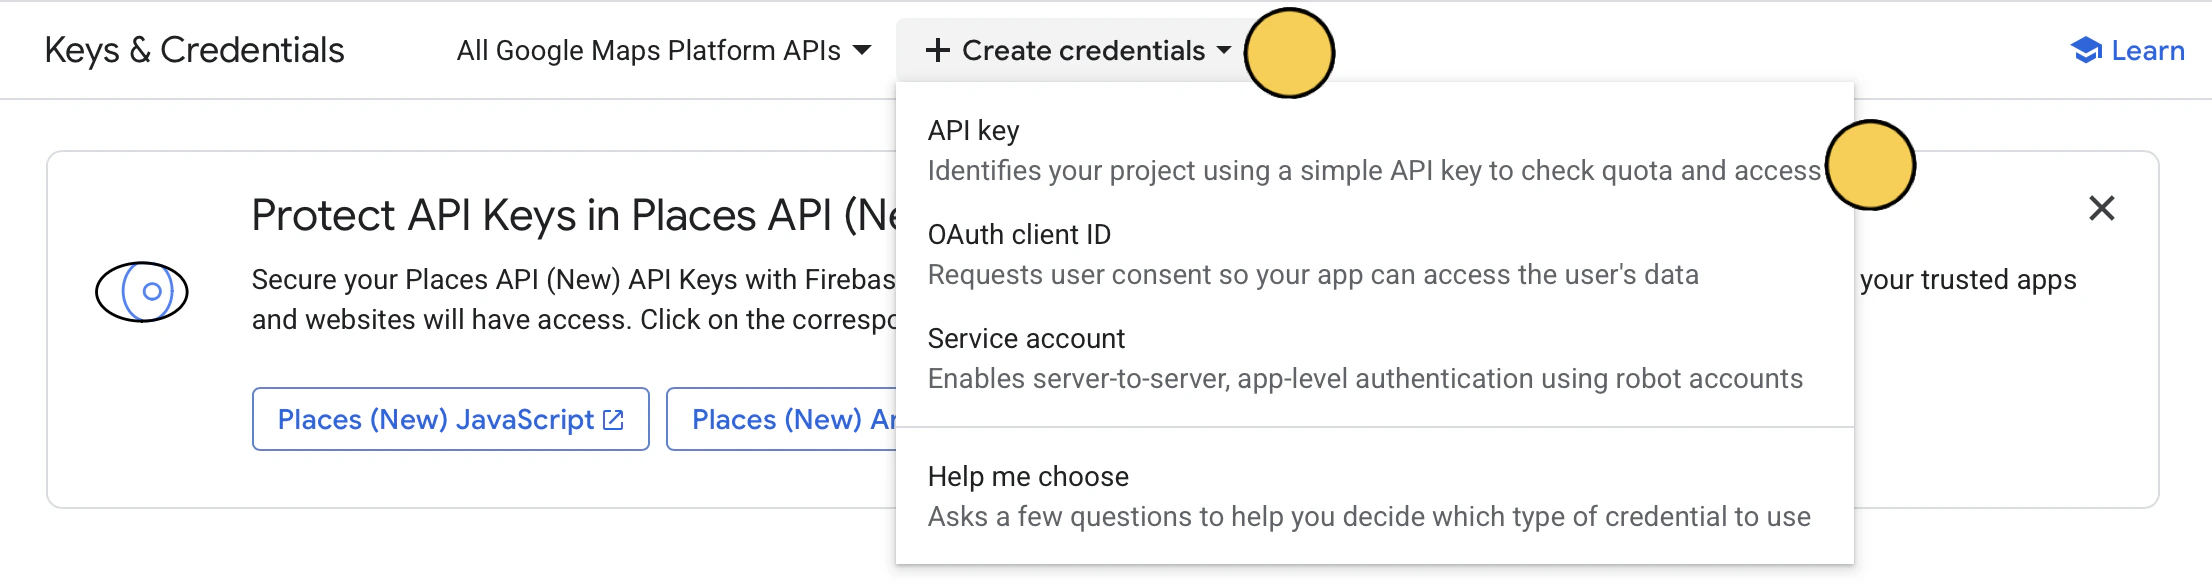Click the eye illustration in the banner
Screen dimensions: 2212x586
point(142,291)
